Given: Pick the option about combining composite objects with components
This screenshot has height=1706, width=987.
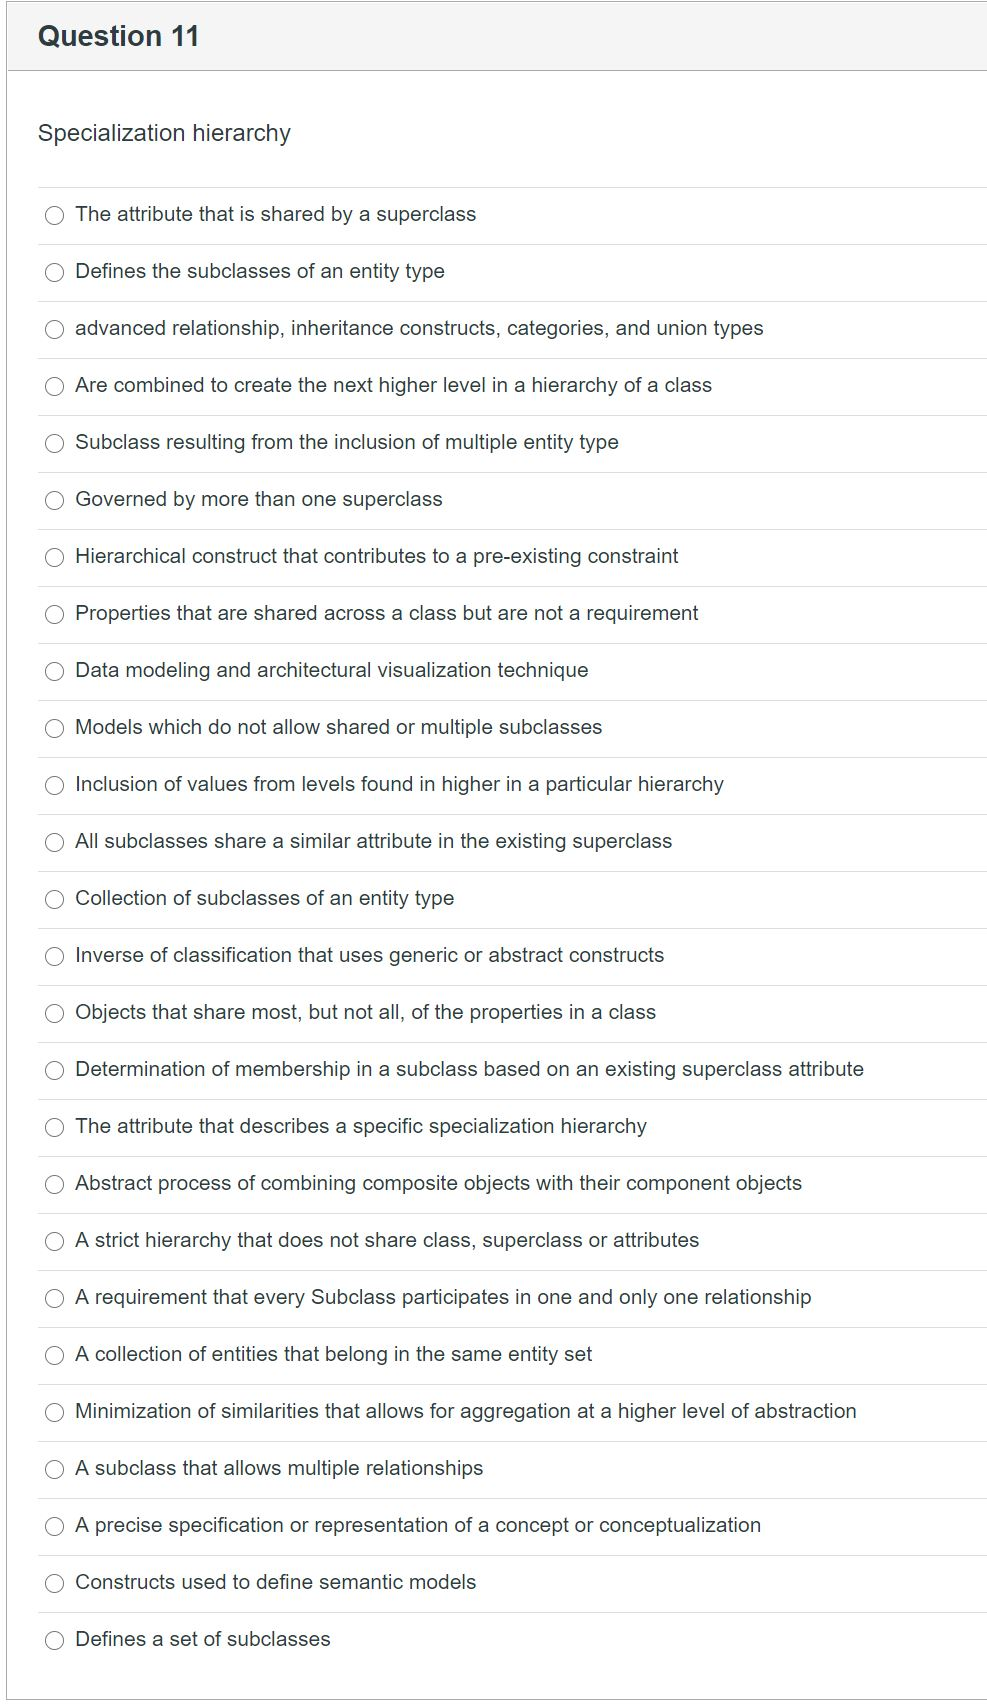Looking at the screenshot, I should click(x=53, y=1183).
